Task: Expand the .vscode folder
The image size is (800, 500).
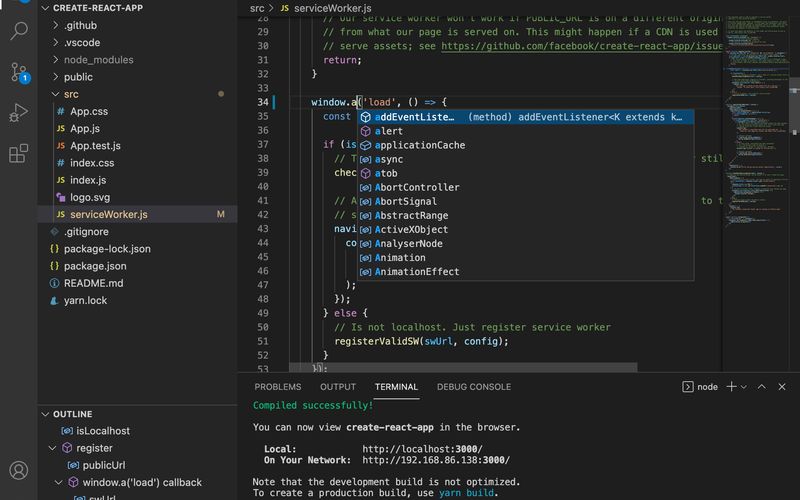Action: click(x=56, y=42)
